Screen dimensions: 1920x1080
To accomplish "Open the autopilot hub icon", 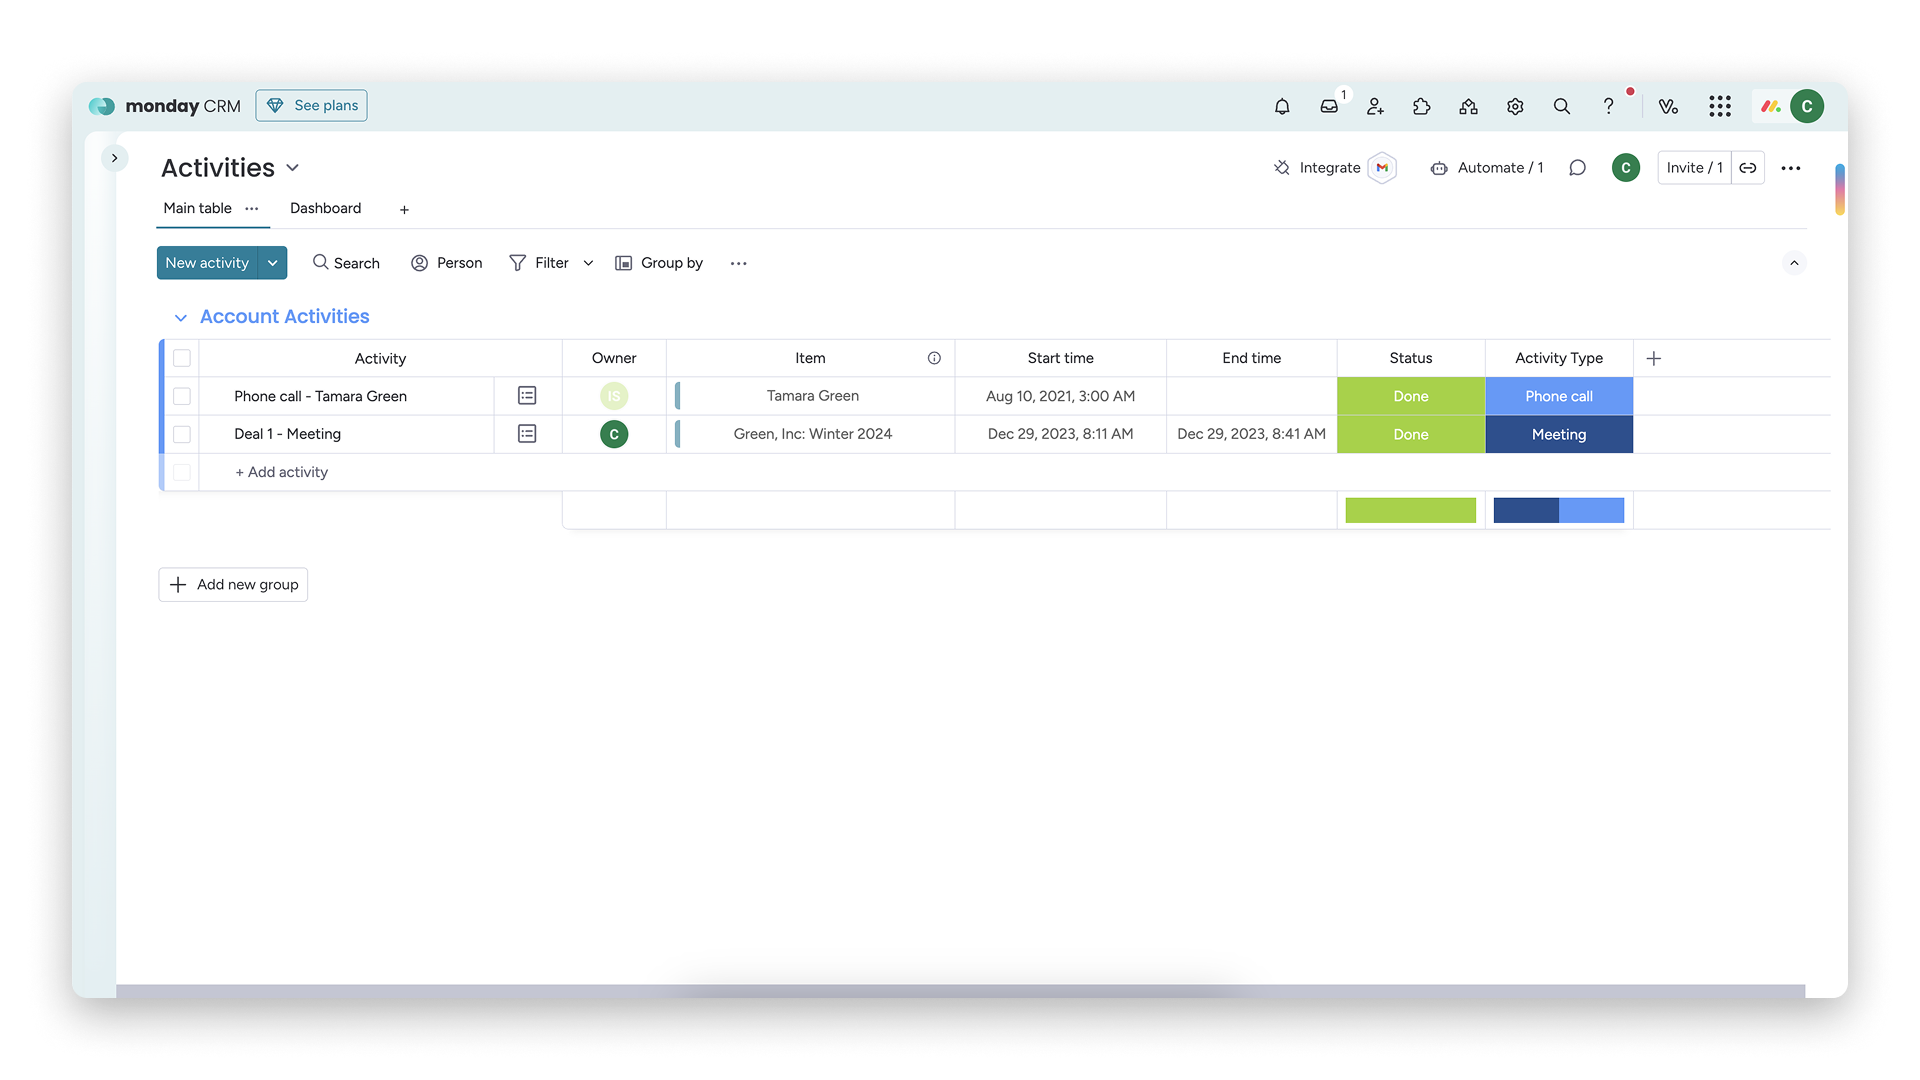I will (x=1468, y=106).
